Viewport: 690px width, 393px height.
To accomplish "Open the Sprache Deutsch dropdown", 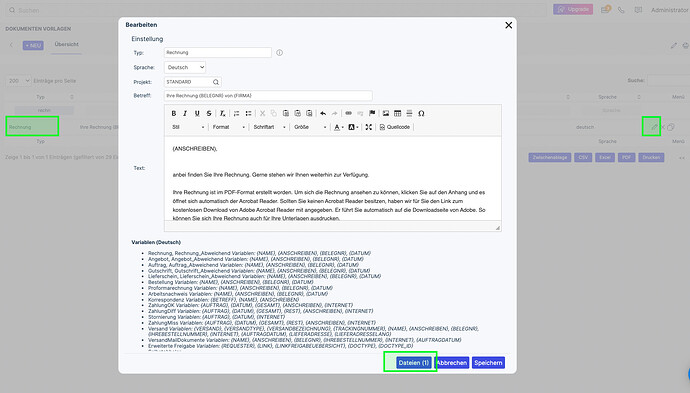I will pos(185,67).
